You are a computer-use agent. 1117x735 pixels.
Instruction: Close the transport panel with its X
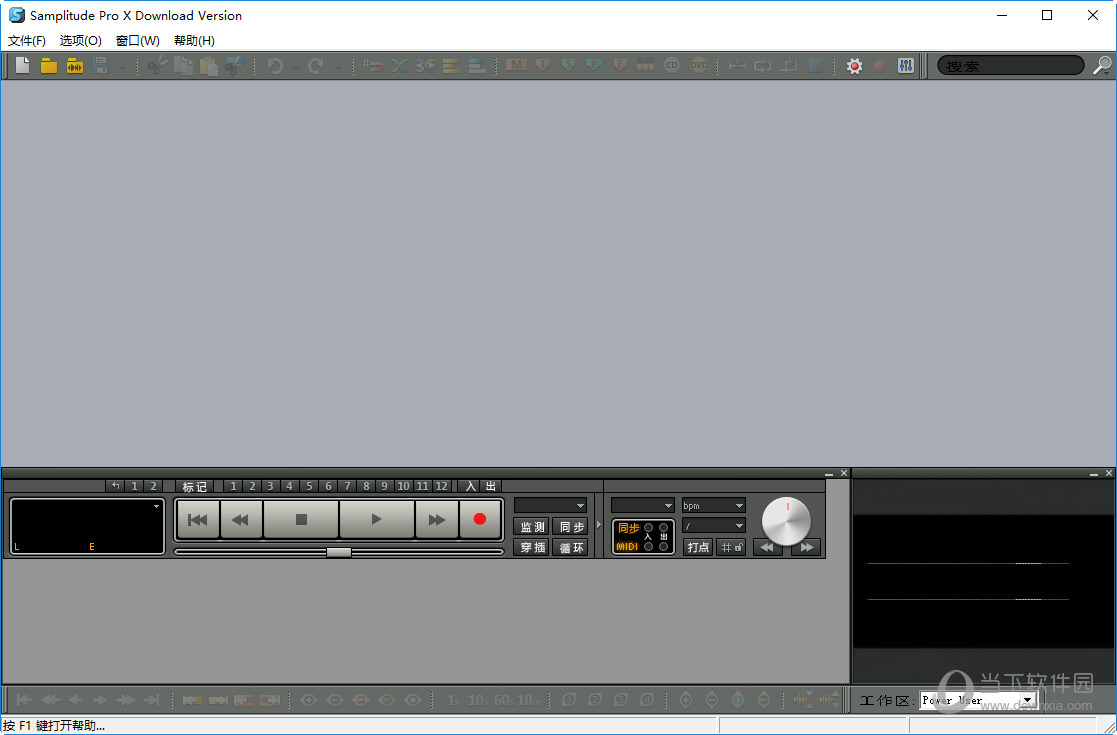click(x=844, y=473)
